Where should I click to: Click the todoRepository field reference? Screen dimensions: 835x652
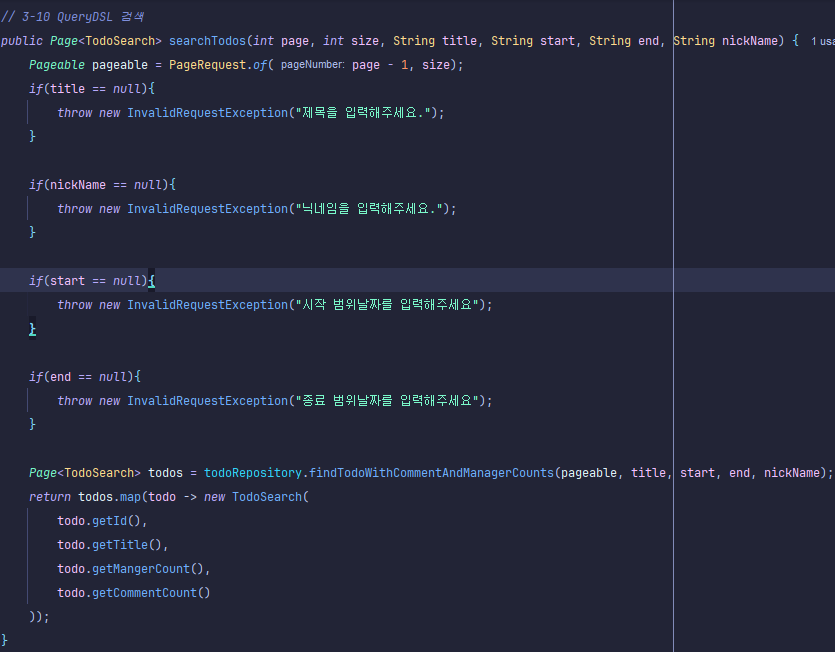tap(253, 473)
